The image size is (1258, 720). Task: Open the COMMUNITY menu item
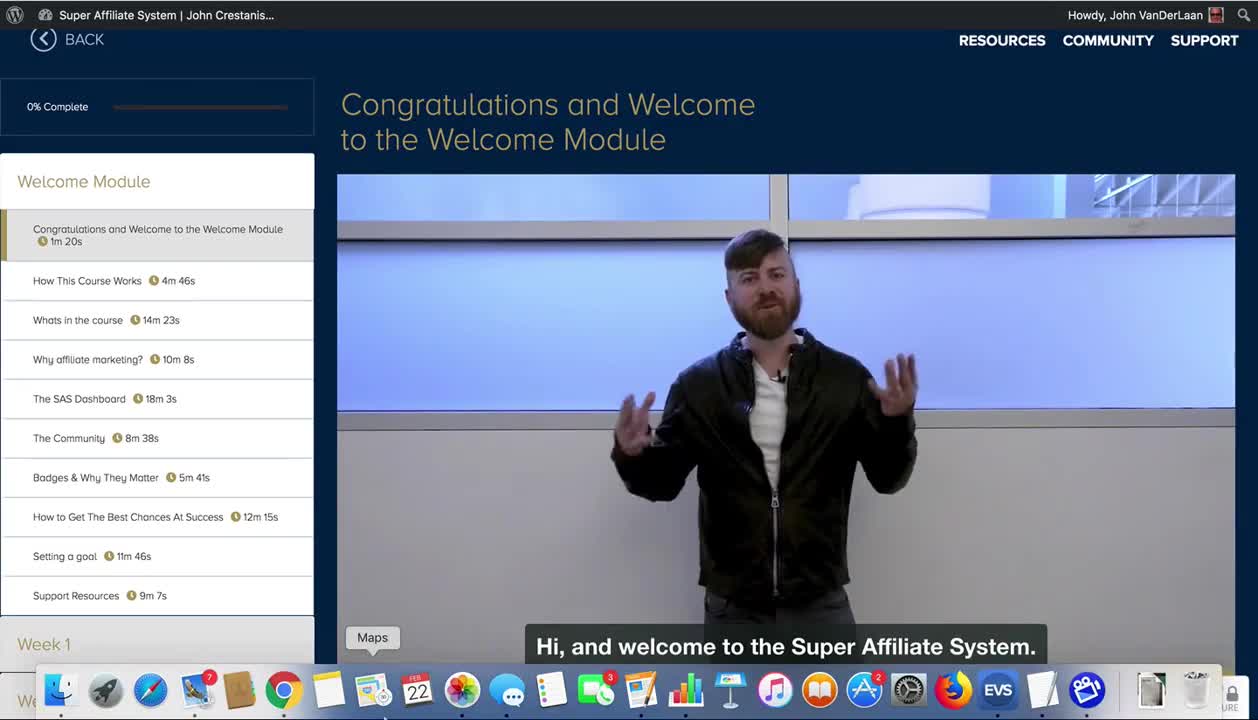coord(1108,40)
